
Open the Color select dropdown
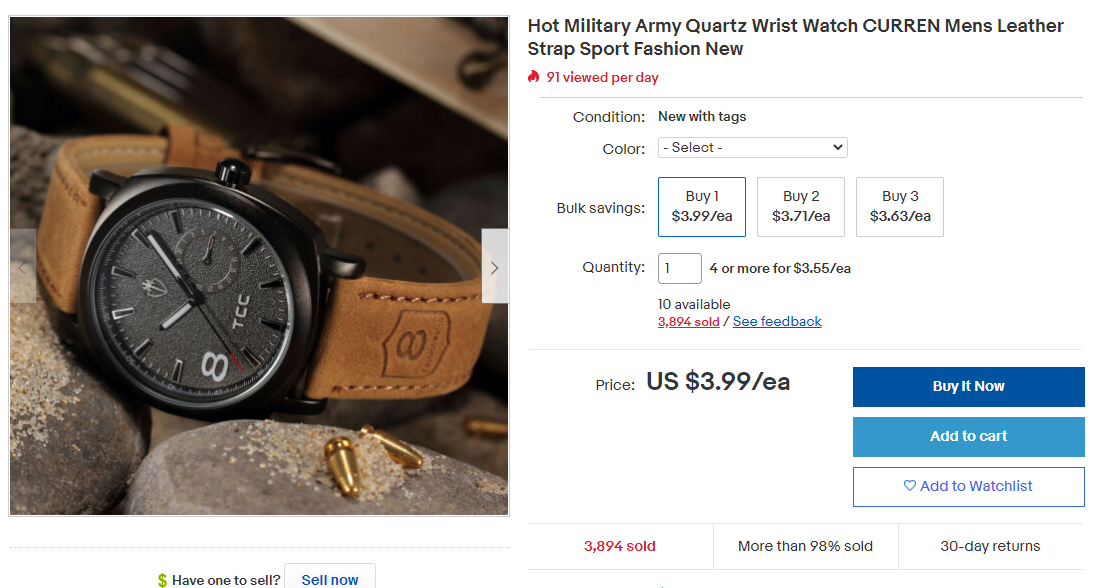(752, 148)
